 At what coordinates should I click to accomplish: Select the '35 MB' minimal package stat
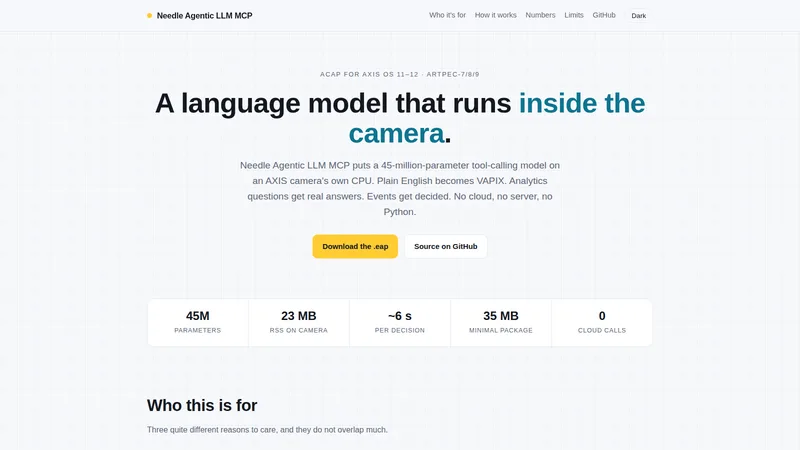click(x=501, y=322)
